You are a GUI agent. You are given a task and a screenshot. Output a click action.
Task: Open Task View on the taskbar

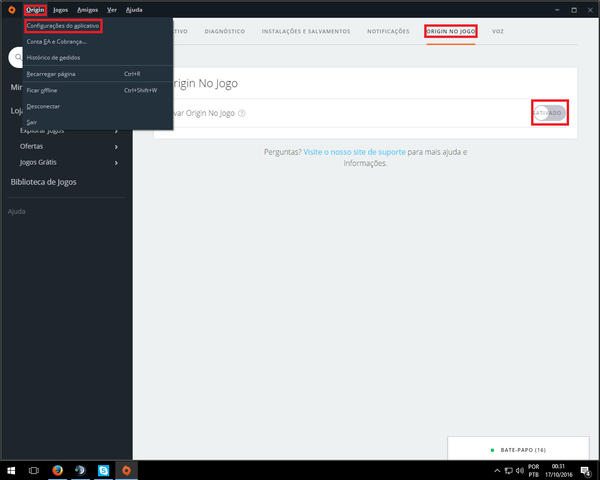(33, 470)
